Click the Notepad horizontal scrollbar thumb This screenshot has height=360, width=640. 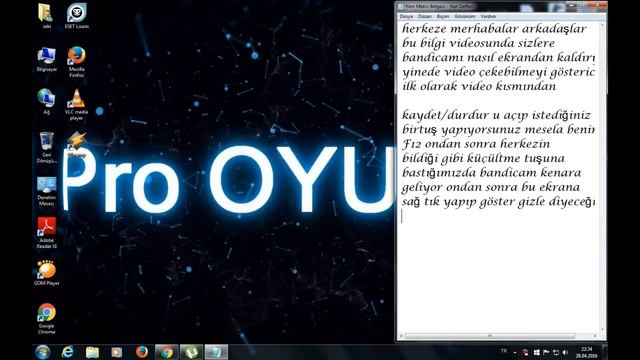coord(490,336)
